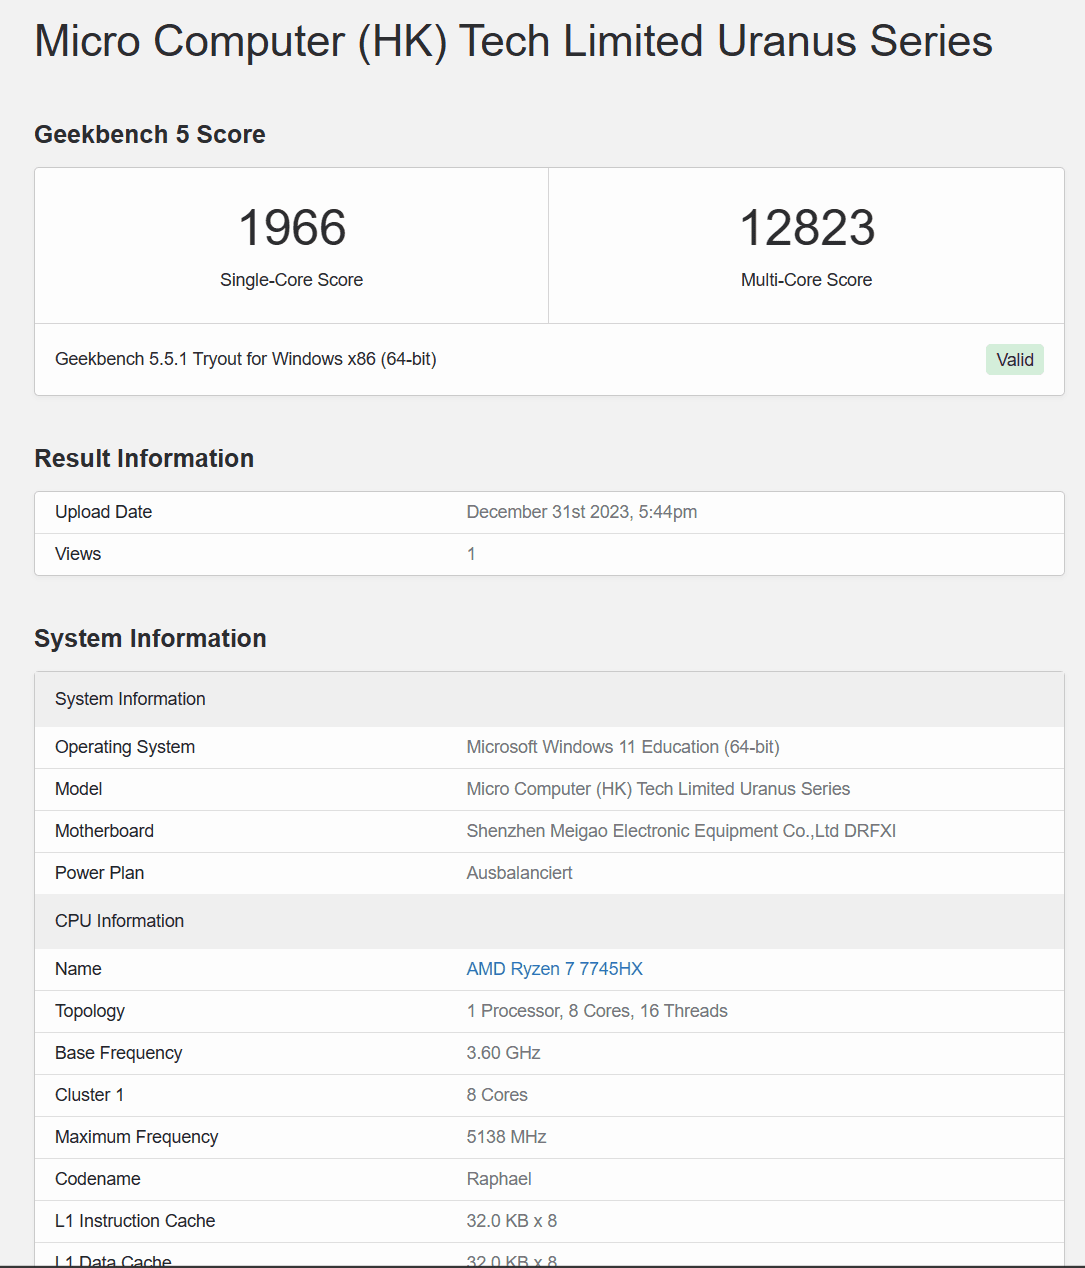Open the AMD Ryzen 7 7745HX link
The image size is (1085, 1268).
pyautogui.click(x=554, y=969)
